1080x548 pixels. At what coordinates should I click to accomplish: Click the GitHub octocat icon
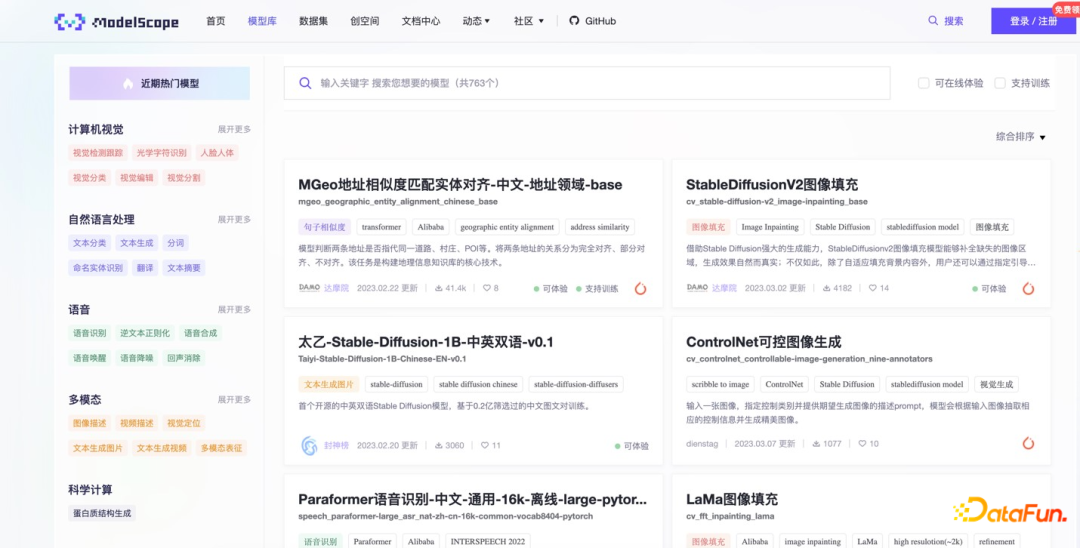574,21
